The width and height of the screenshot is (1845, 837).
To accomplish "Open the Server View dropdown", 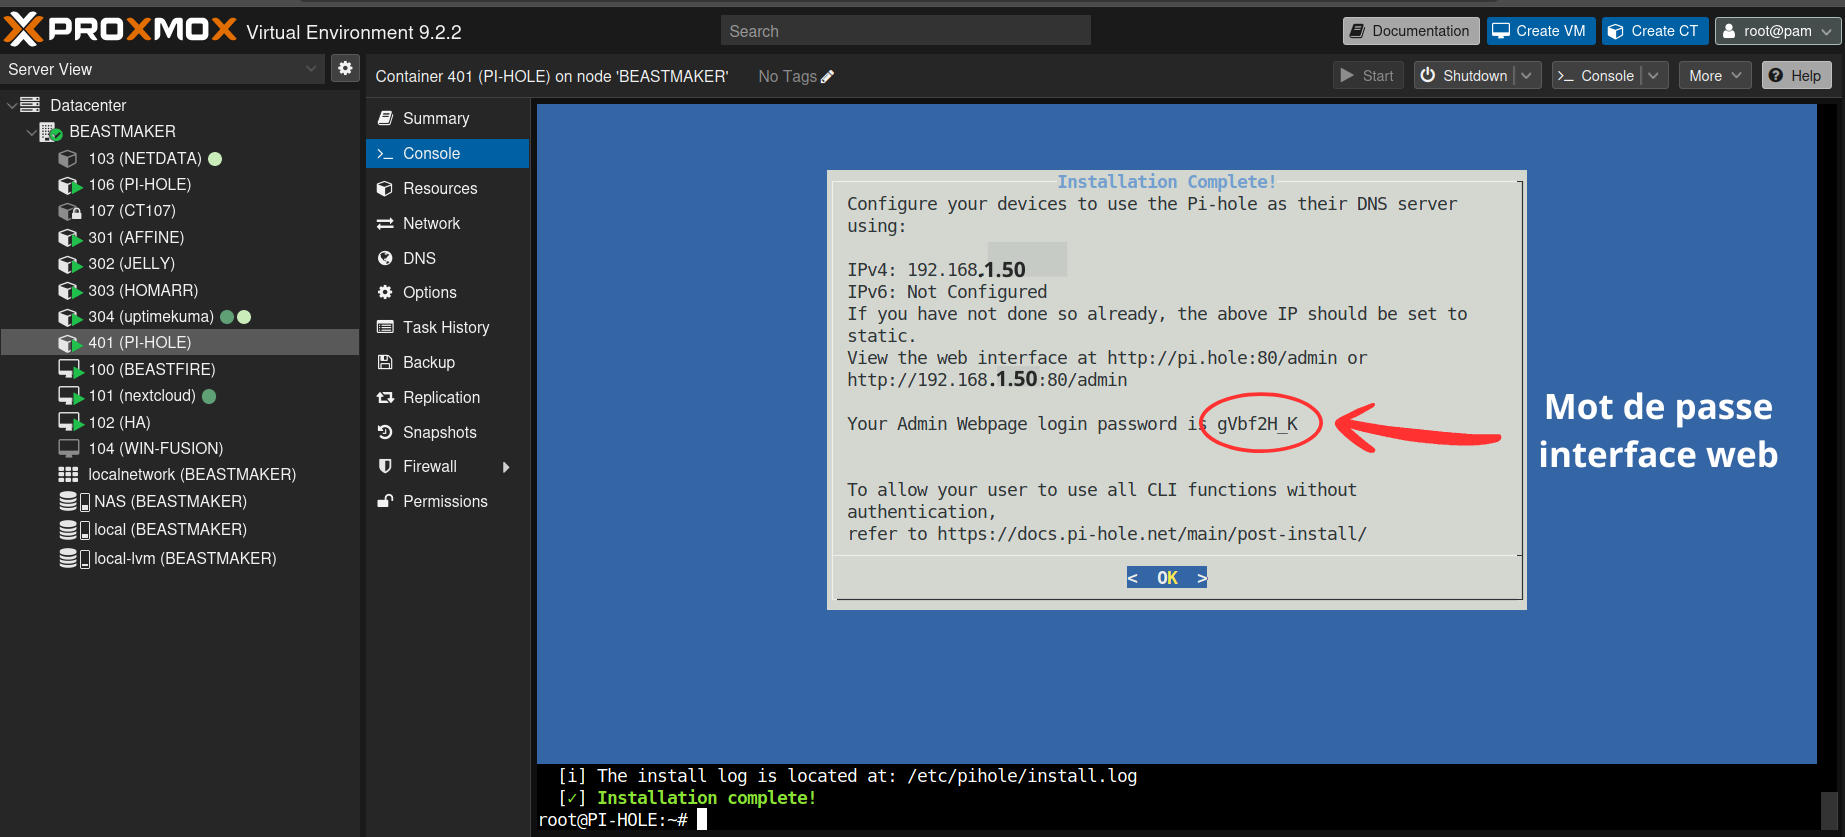I will pos(310,69).
